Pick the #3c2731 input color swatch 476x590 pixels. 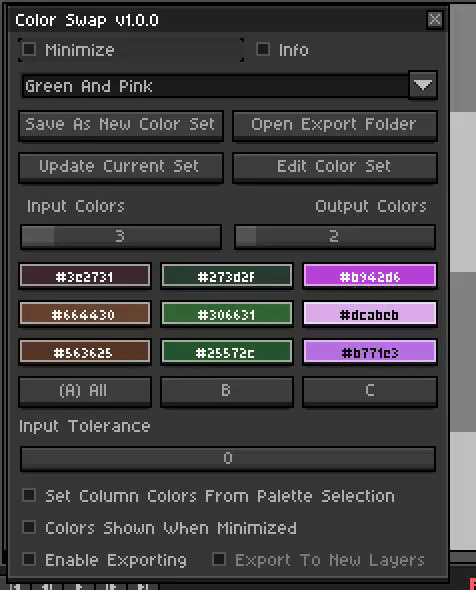pyautogui.click(x=85, y=276)
